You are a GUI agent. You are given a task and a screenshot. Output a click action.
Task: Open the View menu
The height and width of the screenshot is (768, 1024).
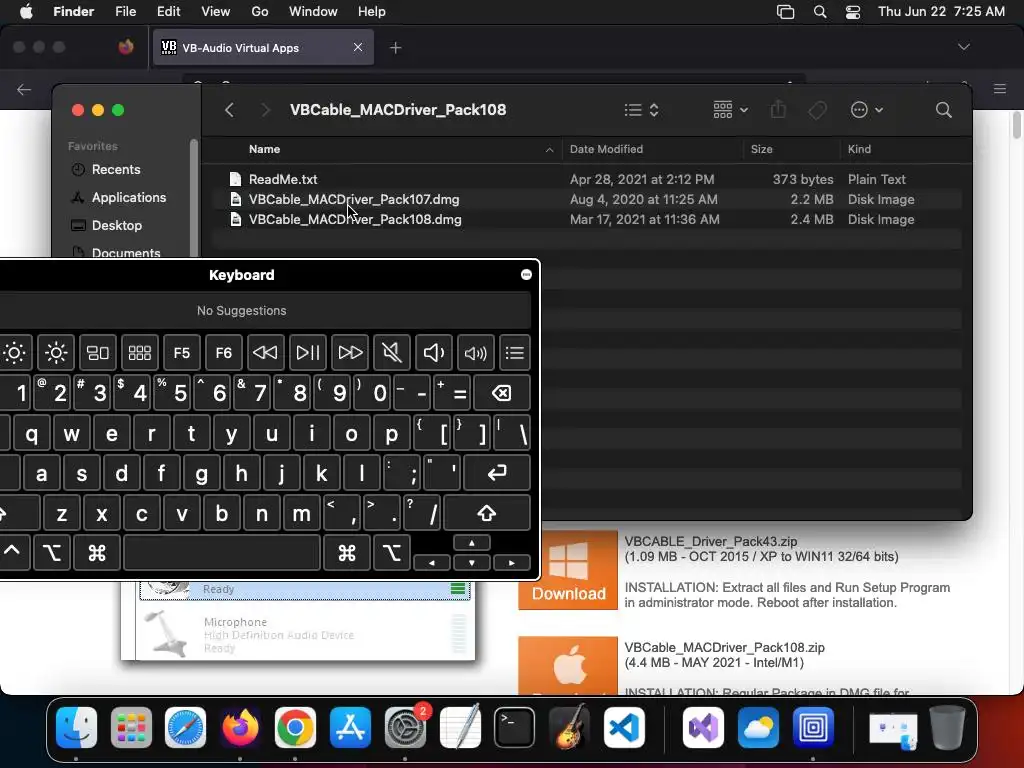coord(216,12)
